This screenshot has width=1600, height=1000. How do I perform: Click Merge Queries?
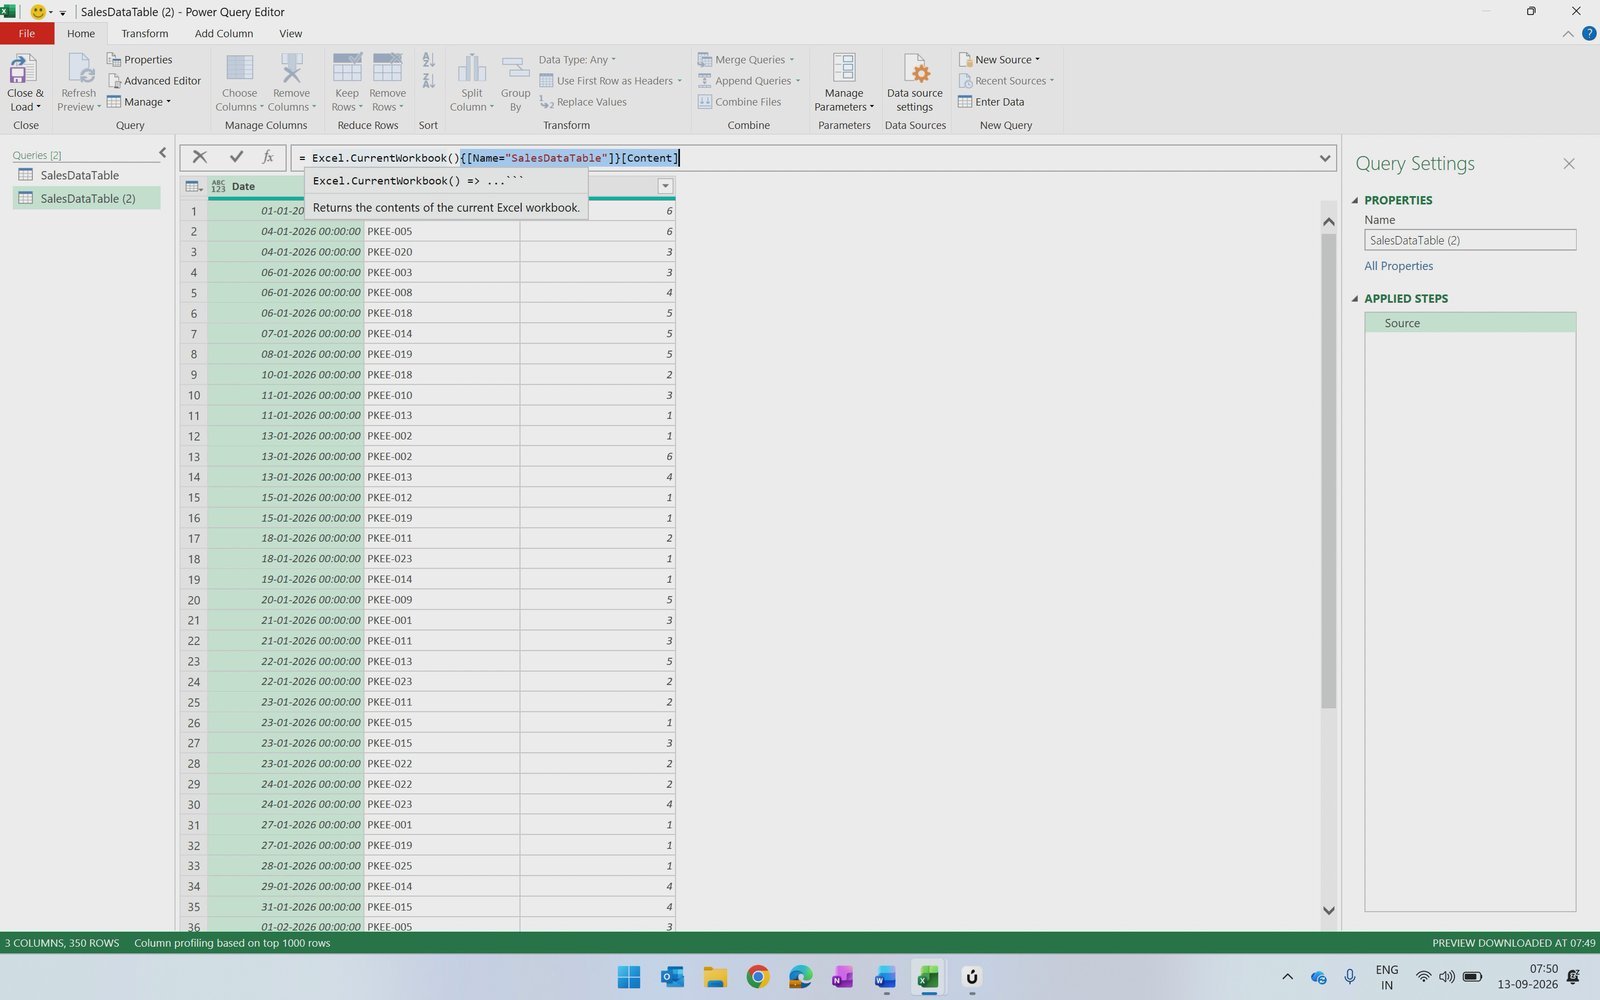point(746,60)
